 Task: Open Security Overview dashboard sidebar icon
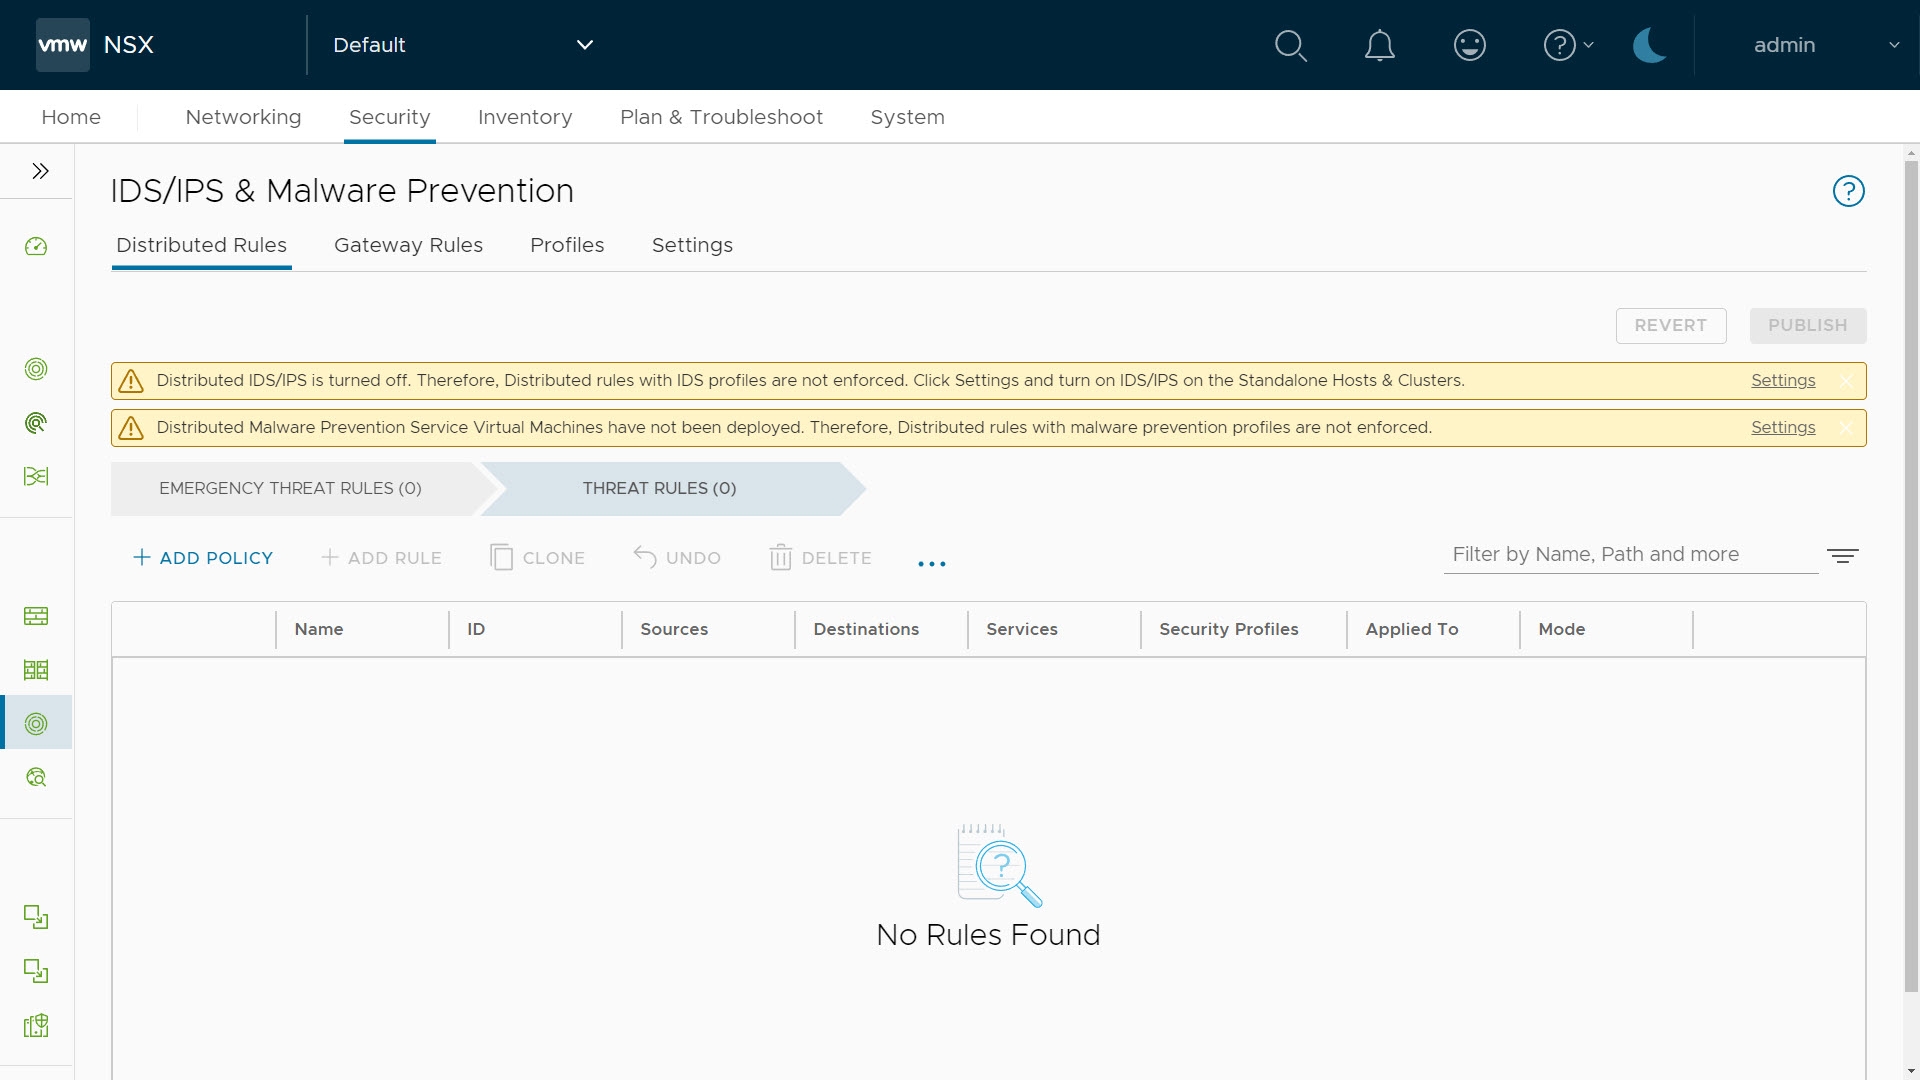click(x=36, y=247)
